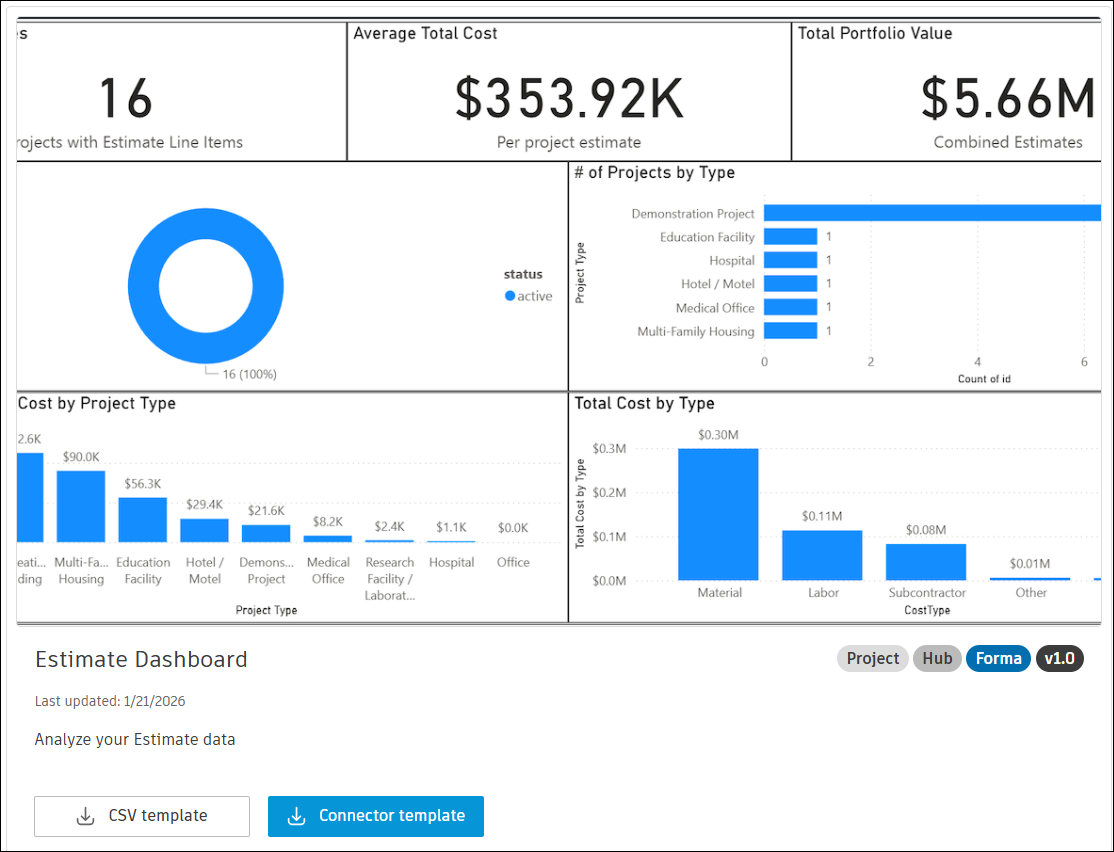Click the $2.4K data label
Image resolution: width=1114 pixels, height=852 pixels.
(389, 527)
